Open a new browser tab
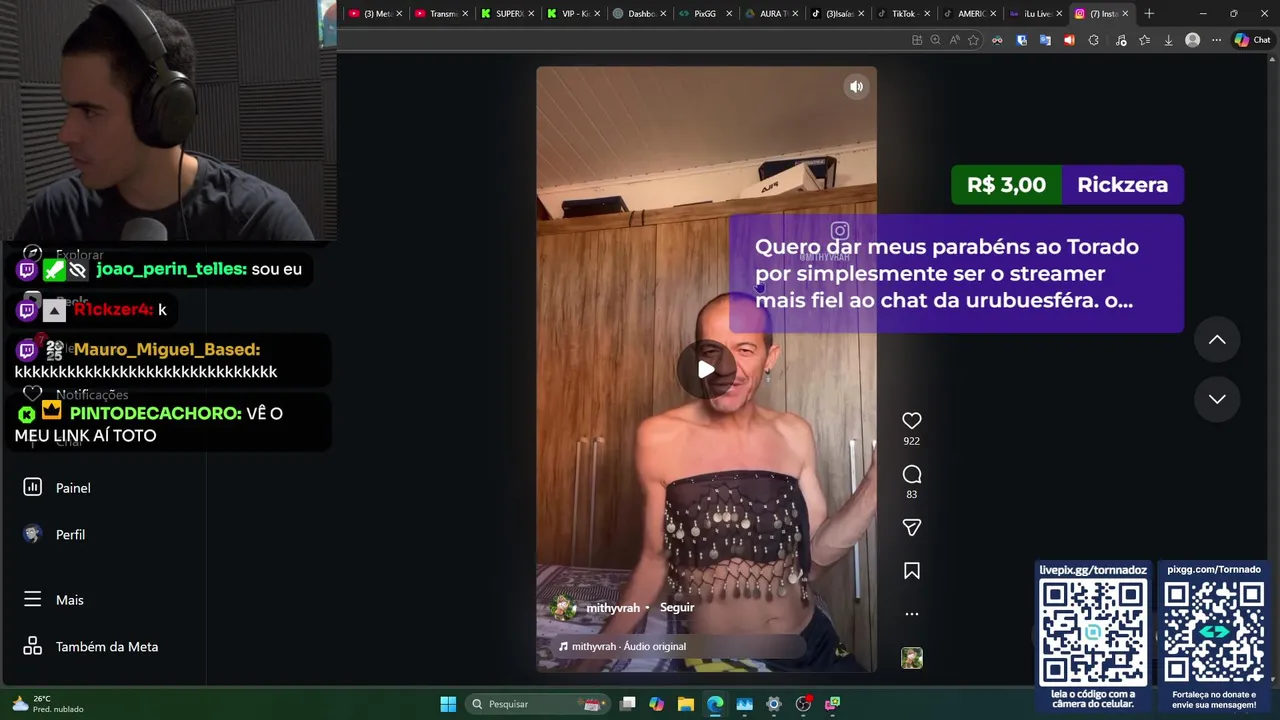This screenshot has height=720, width=1280. 1149,14
